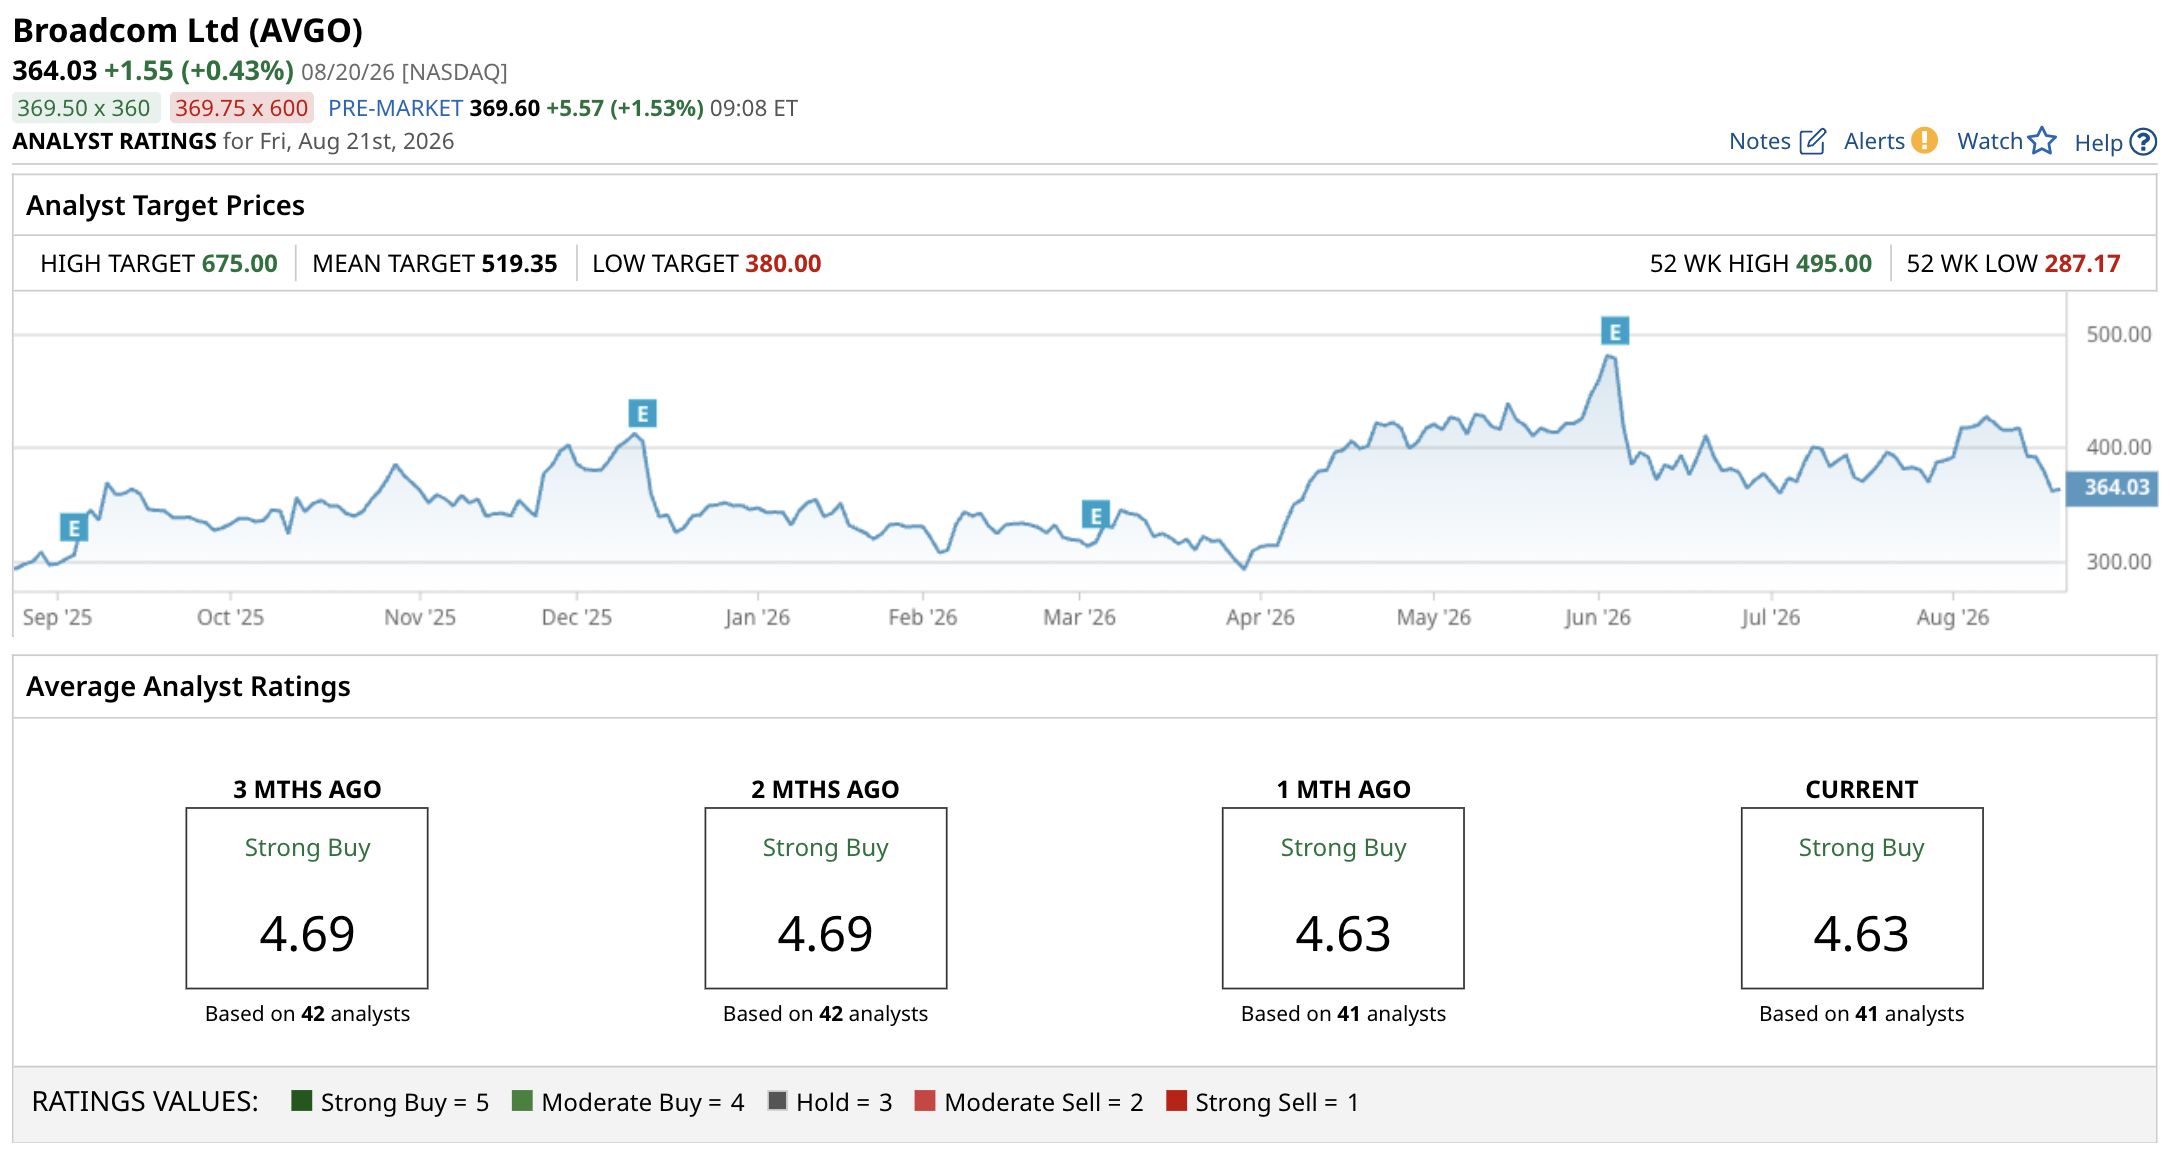
Task: Click the gray Hold legend swatch
Action: pyautogui.click(x=777, y=1100)
